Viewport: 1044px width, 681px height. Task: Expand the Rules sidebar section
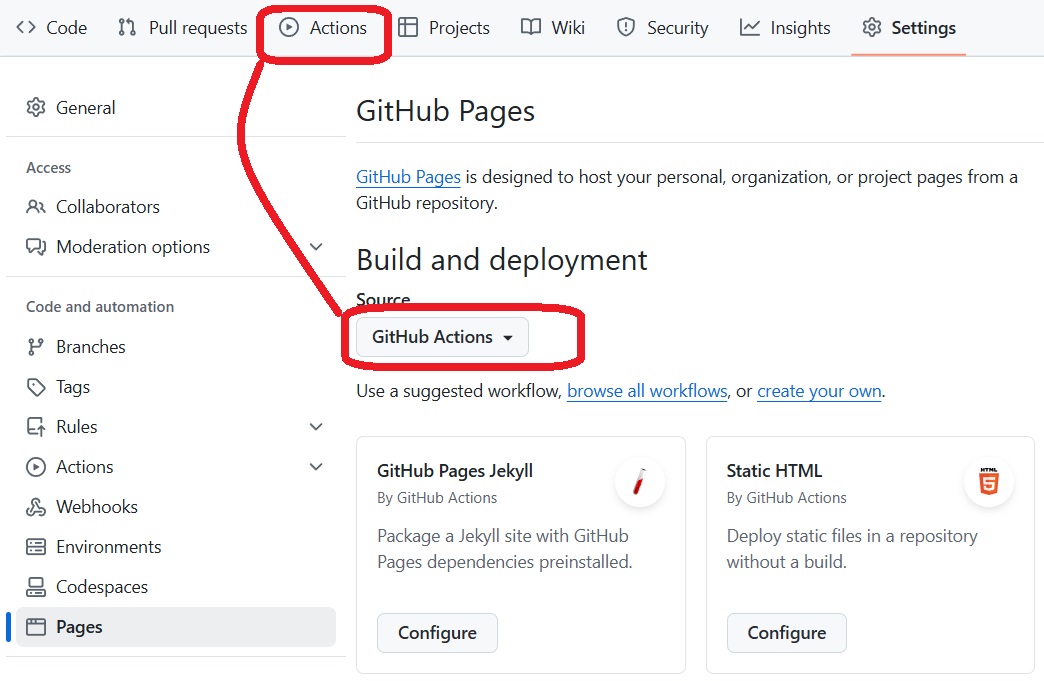316,427
